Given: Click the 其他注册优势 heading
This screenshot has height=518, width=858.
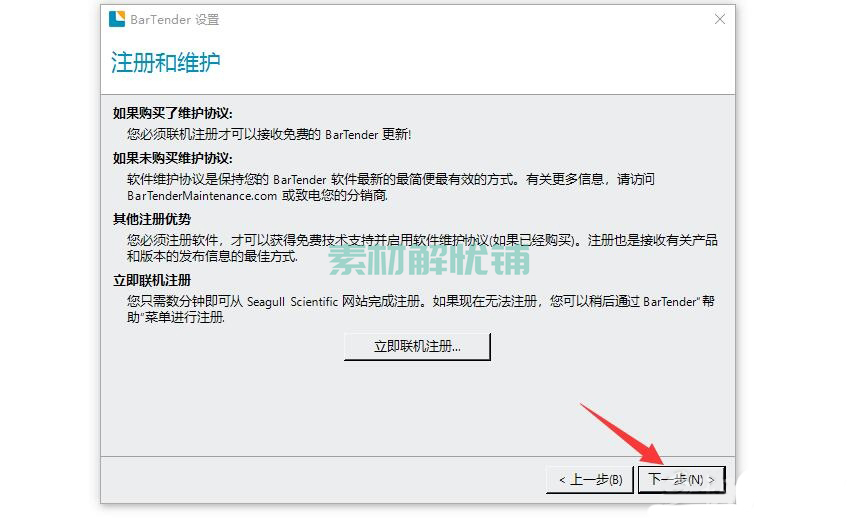Looking at the screenshot, I should pyautogui.click(x=152, y=219).
